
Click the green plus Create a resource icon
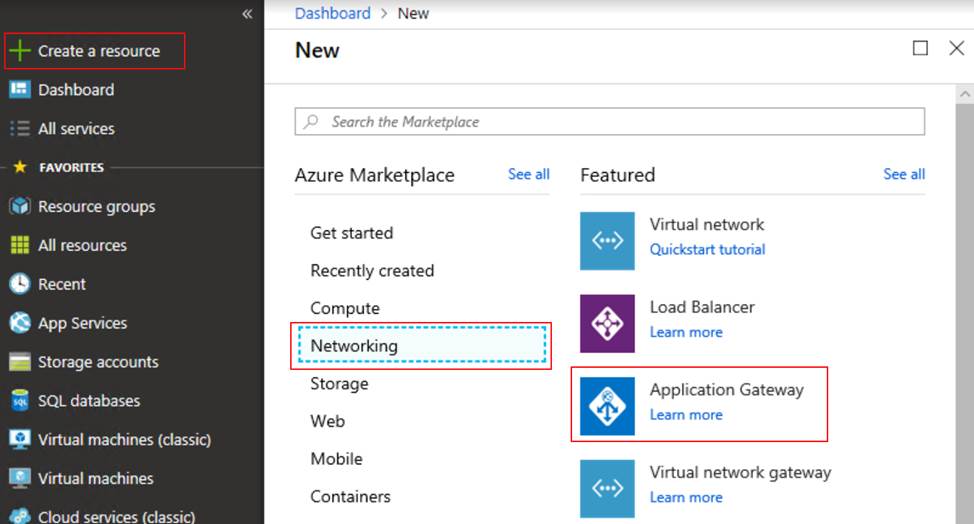[20, 50]
